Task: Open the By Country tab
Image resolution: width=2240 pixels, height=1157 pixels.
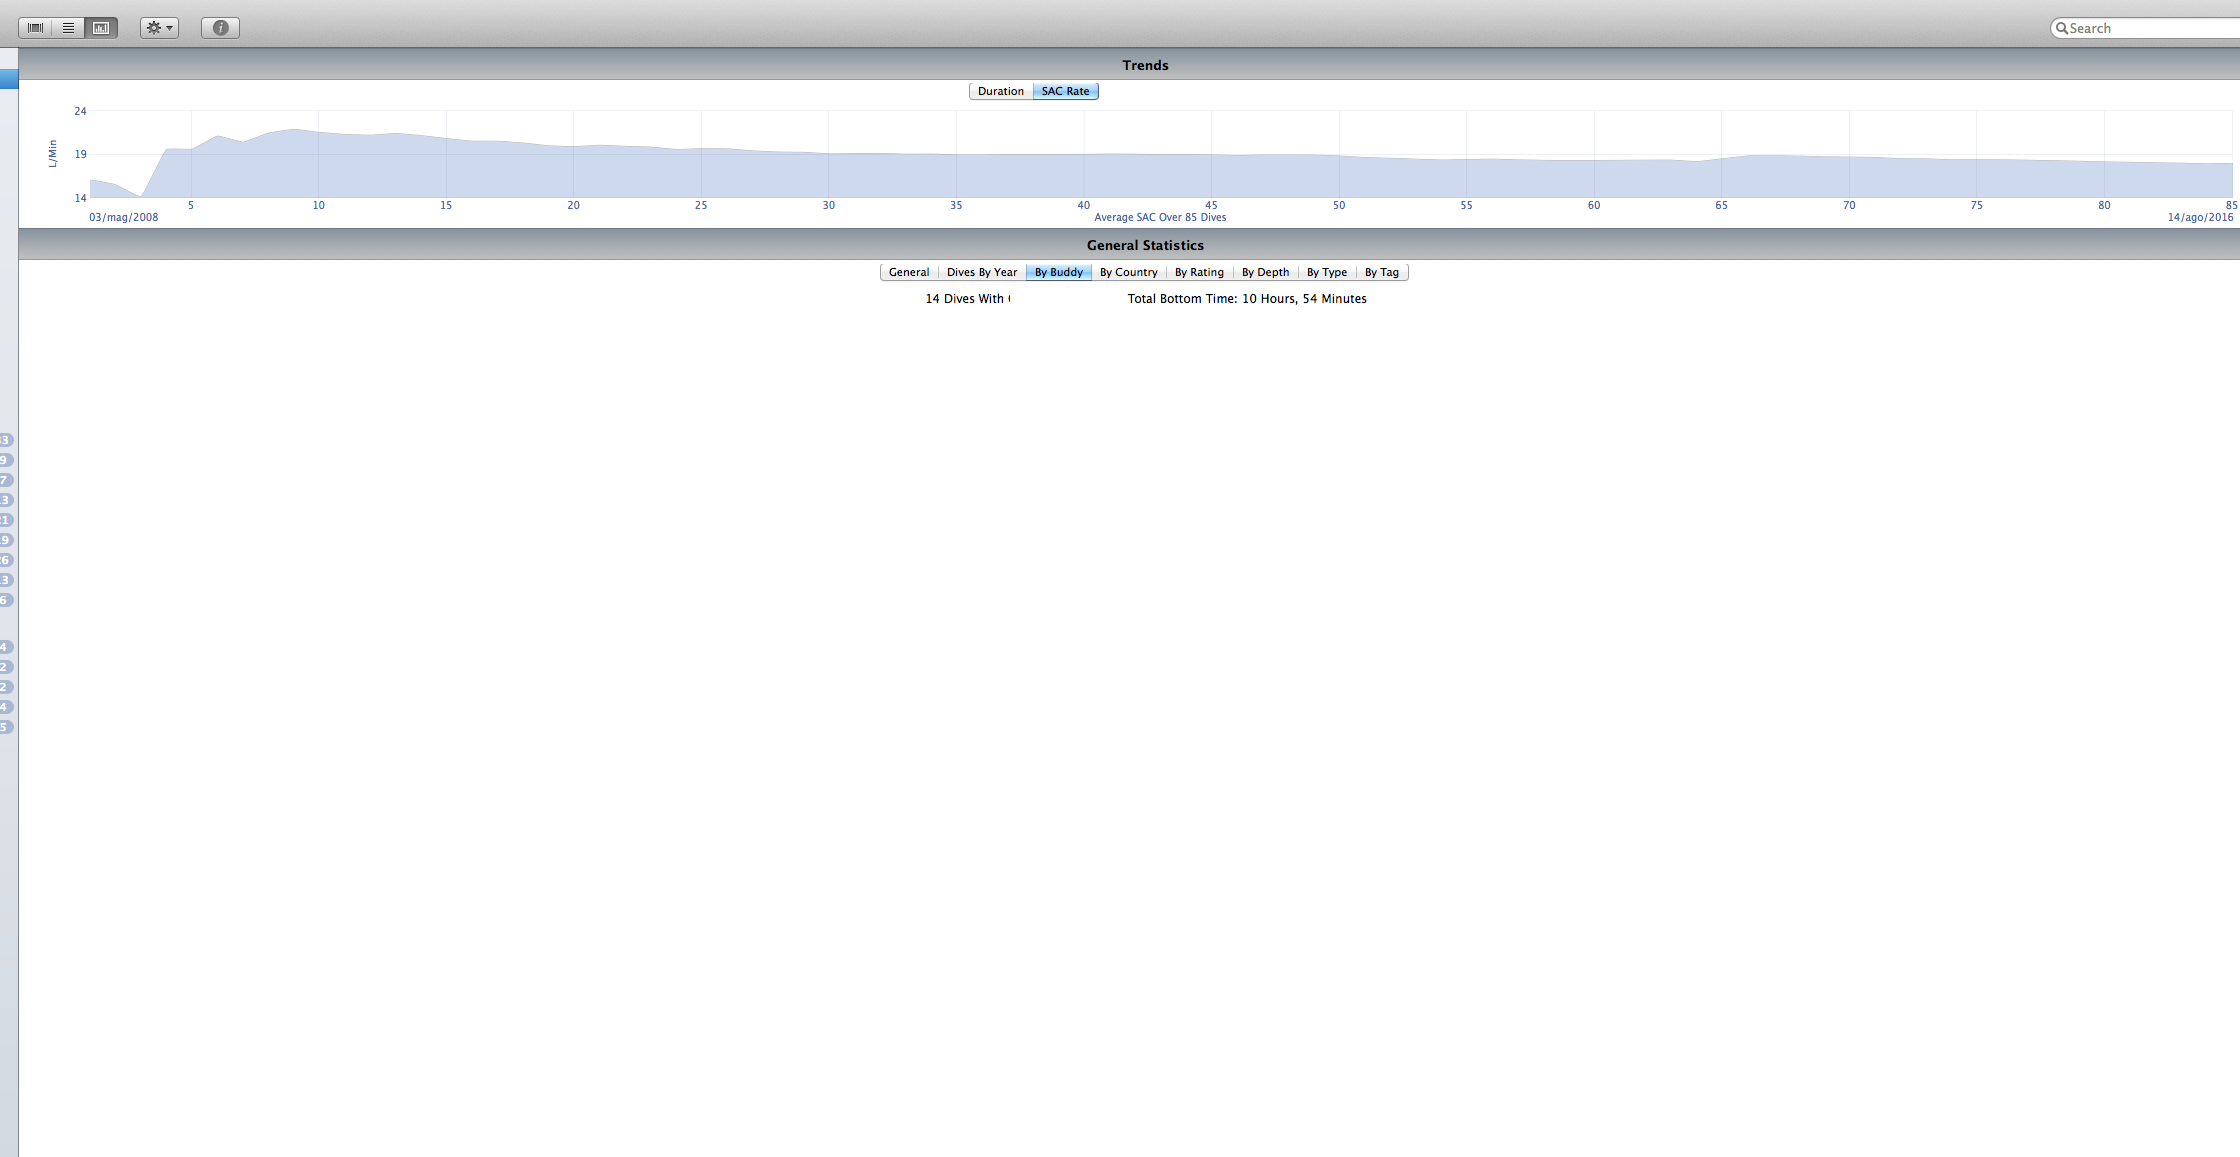Action: click(x=1128, y=272)
